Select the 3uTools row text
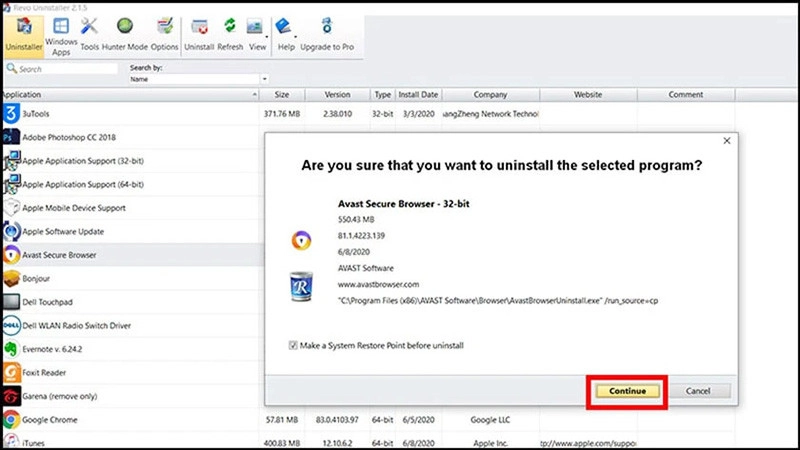800x450 pixels. (x=36, y=114)
